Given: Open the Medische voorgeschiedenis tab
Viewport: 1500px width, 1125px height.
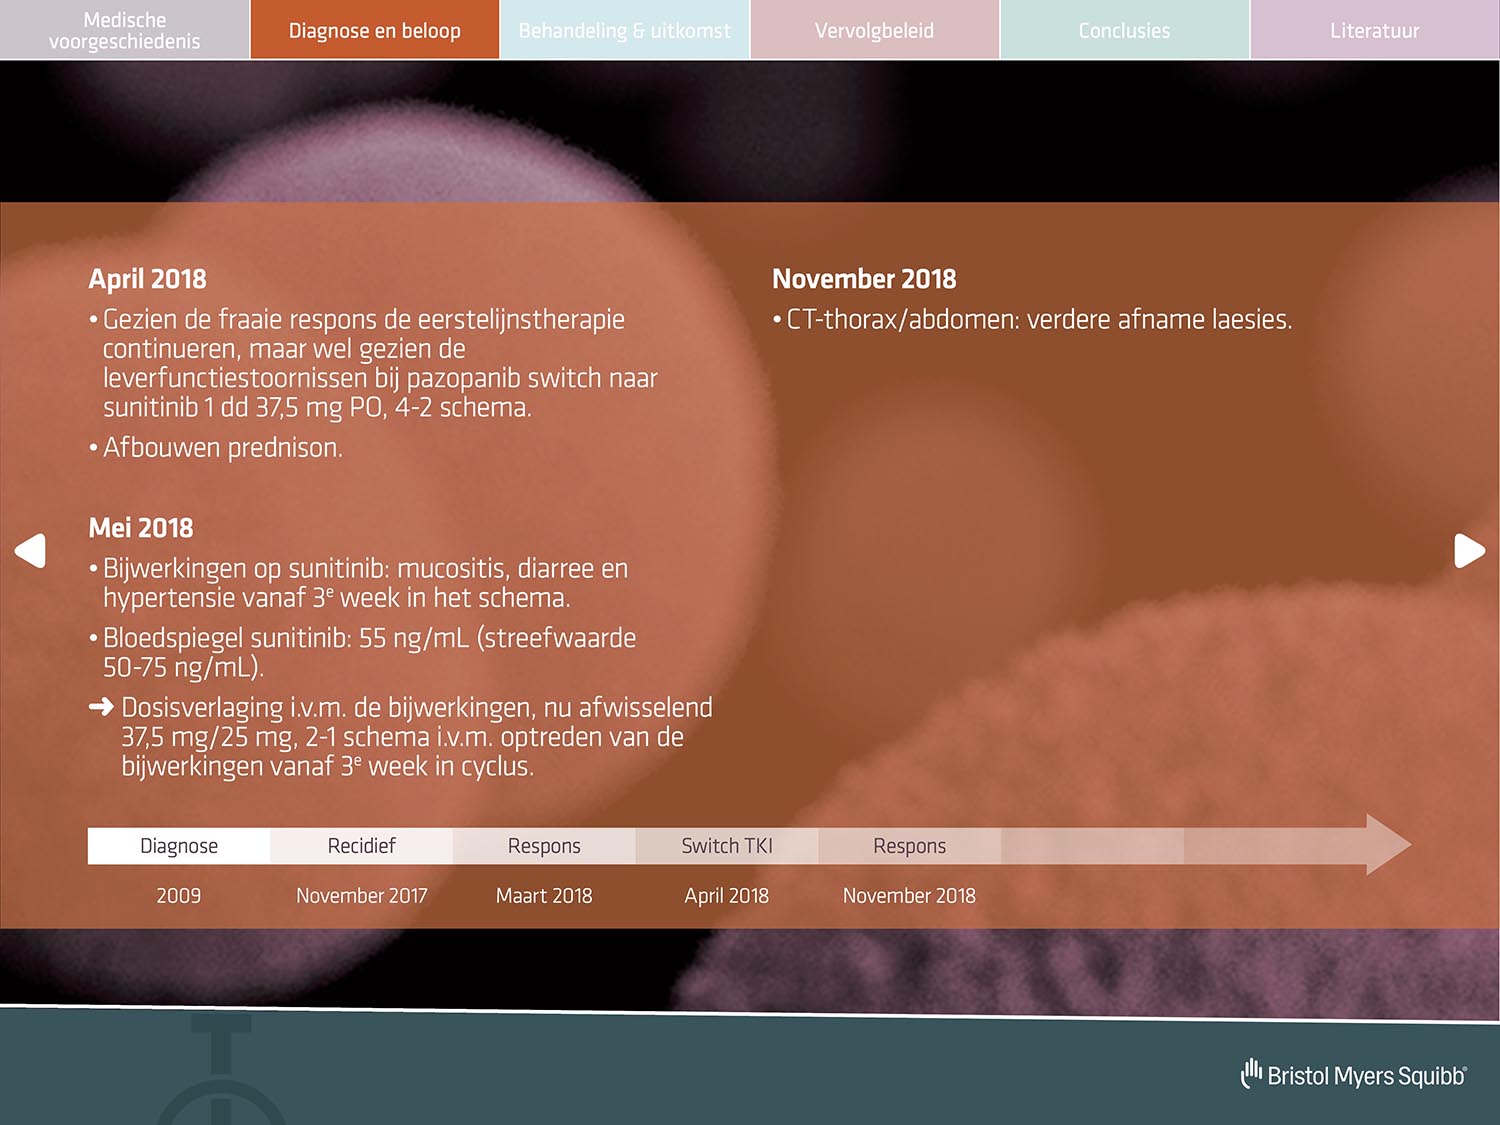Looking at the screenshot, I should click(x=125, y=30).
